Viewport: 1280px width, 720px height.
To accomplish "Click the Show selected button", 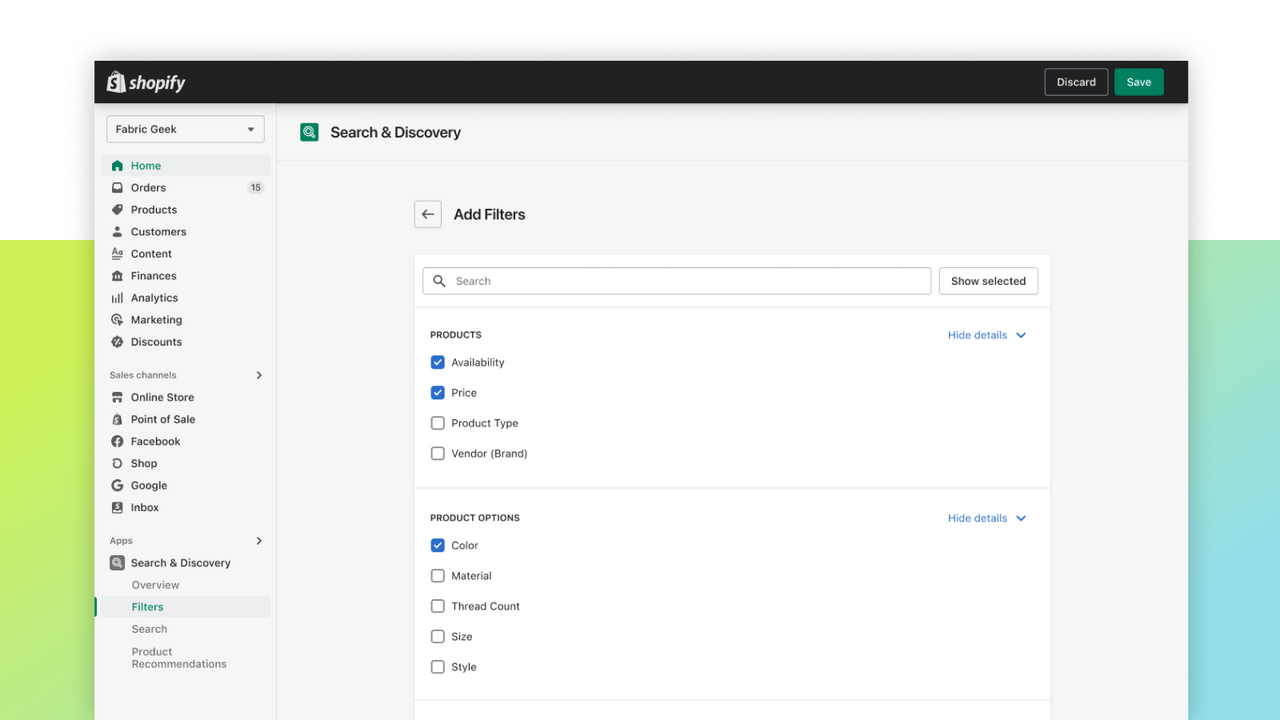I will tap(988, 281).
